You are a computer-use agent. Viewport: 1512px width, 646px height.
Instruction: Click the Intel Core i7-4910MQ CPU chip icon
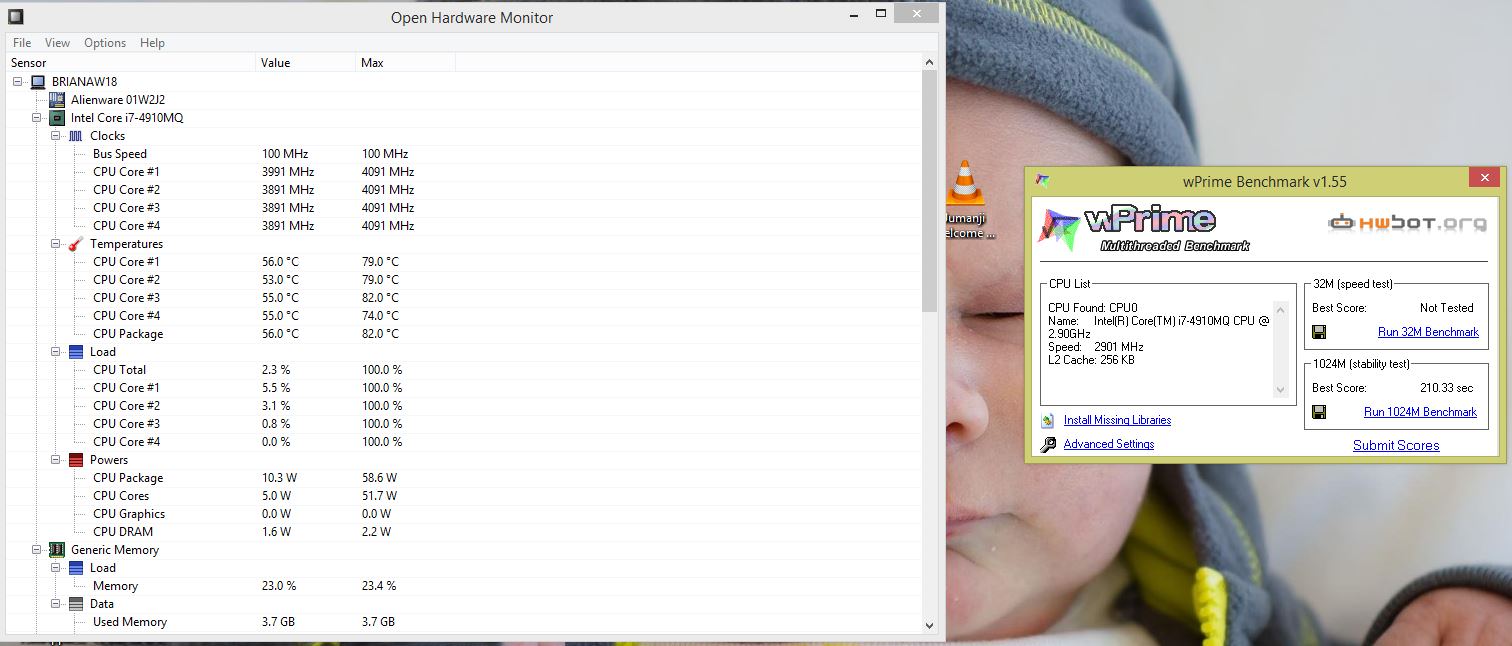57,118
